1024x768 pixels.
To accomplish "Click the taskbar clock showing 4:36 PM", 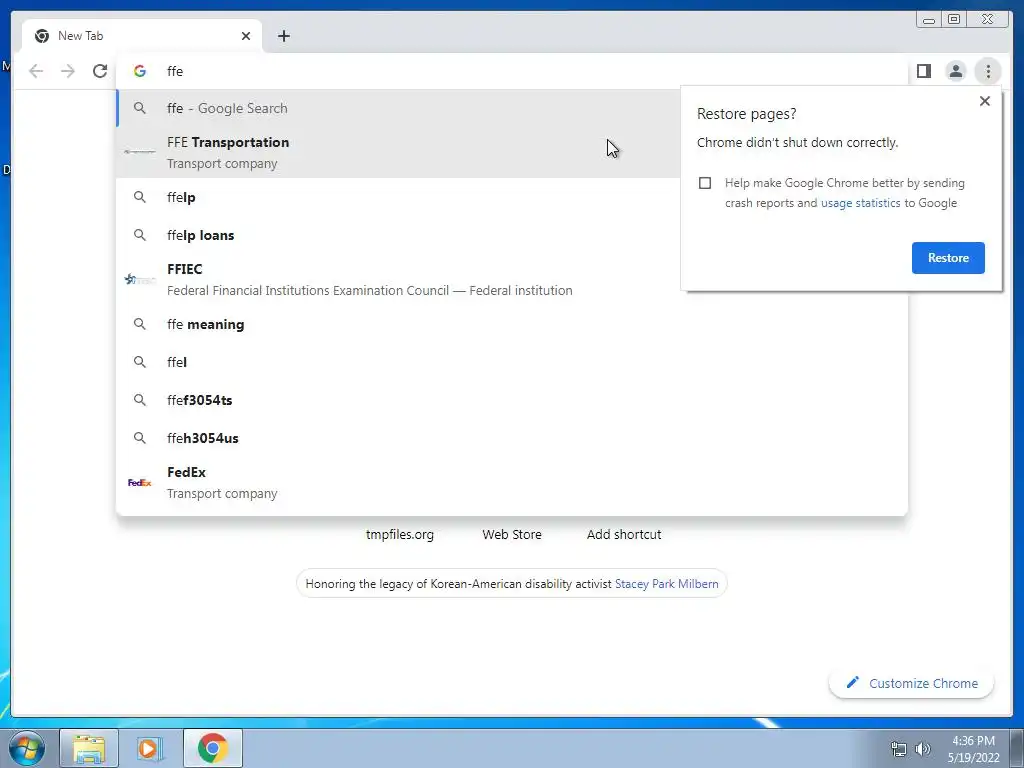I will 974,749.
